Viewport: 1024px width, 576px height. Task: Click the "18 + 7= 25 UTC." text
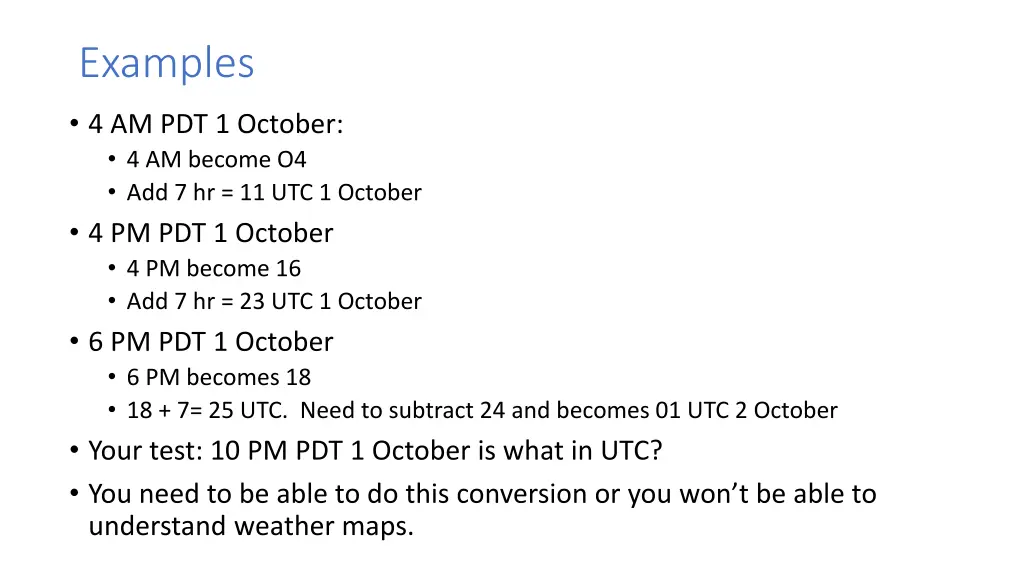207,411
